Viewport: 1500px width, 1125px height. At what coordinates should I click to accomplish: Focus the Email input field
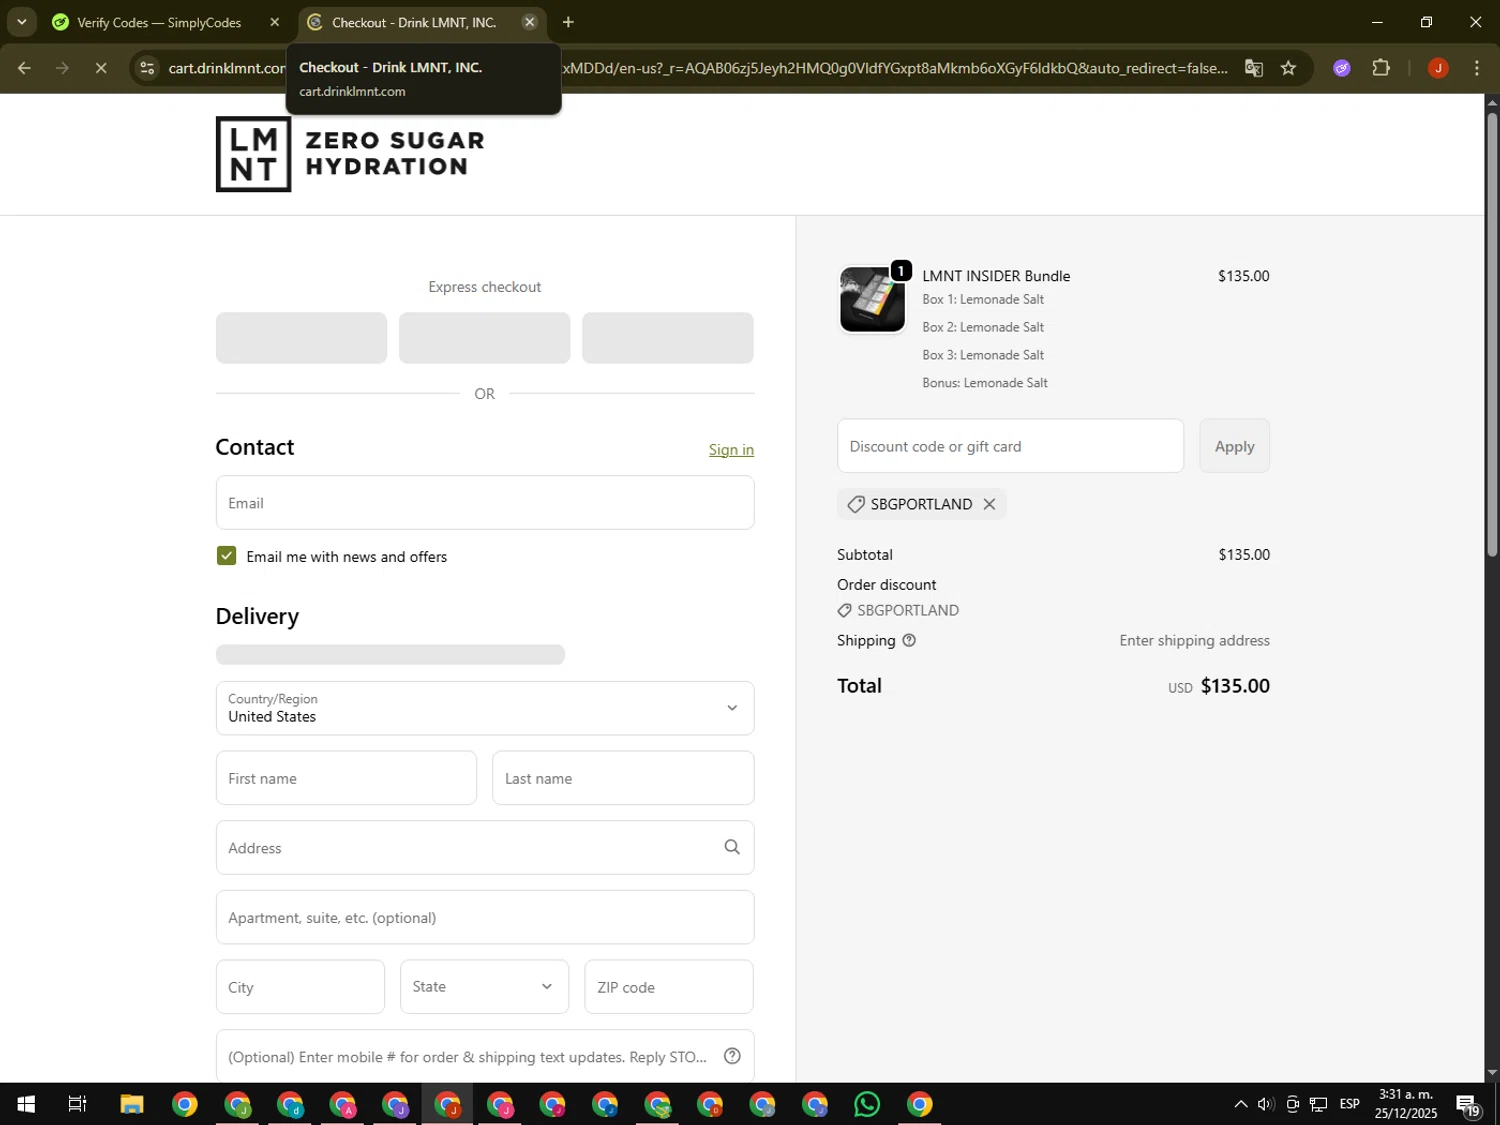[485, 503]
